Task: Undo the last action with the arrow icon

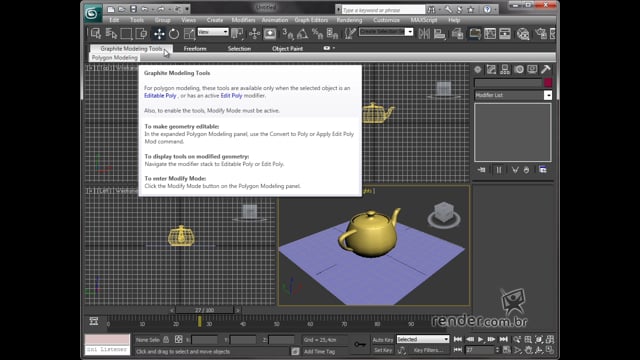Action: [x=144, y=9]
